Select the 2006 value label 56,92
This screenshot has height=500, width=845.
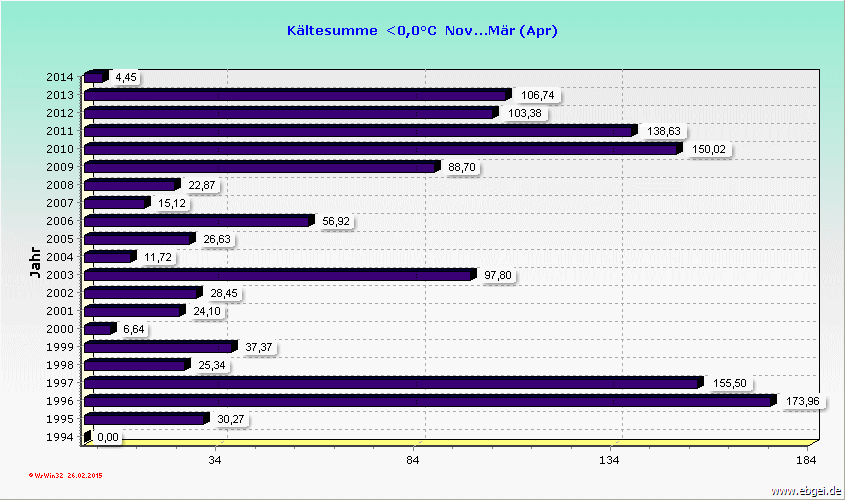coord(336,221)
